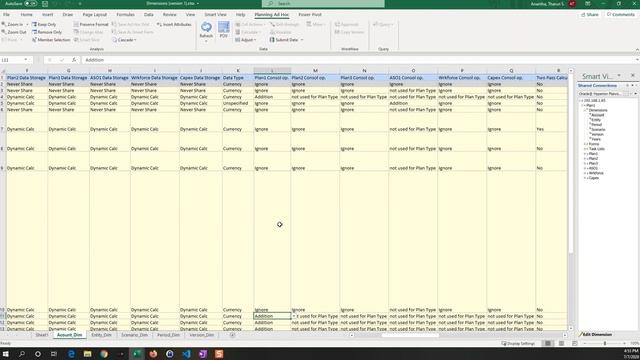The image size is (640, 360).
Task: Expand the Task Lists tree node
Action: click(586, 149)
